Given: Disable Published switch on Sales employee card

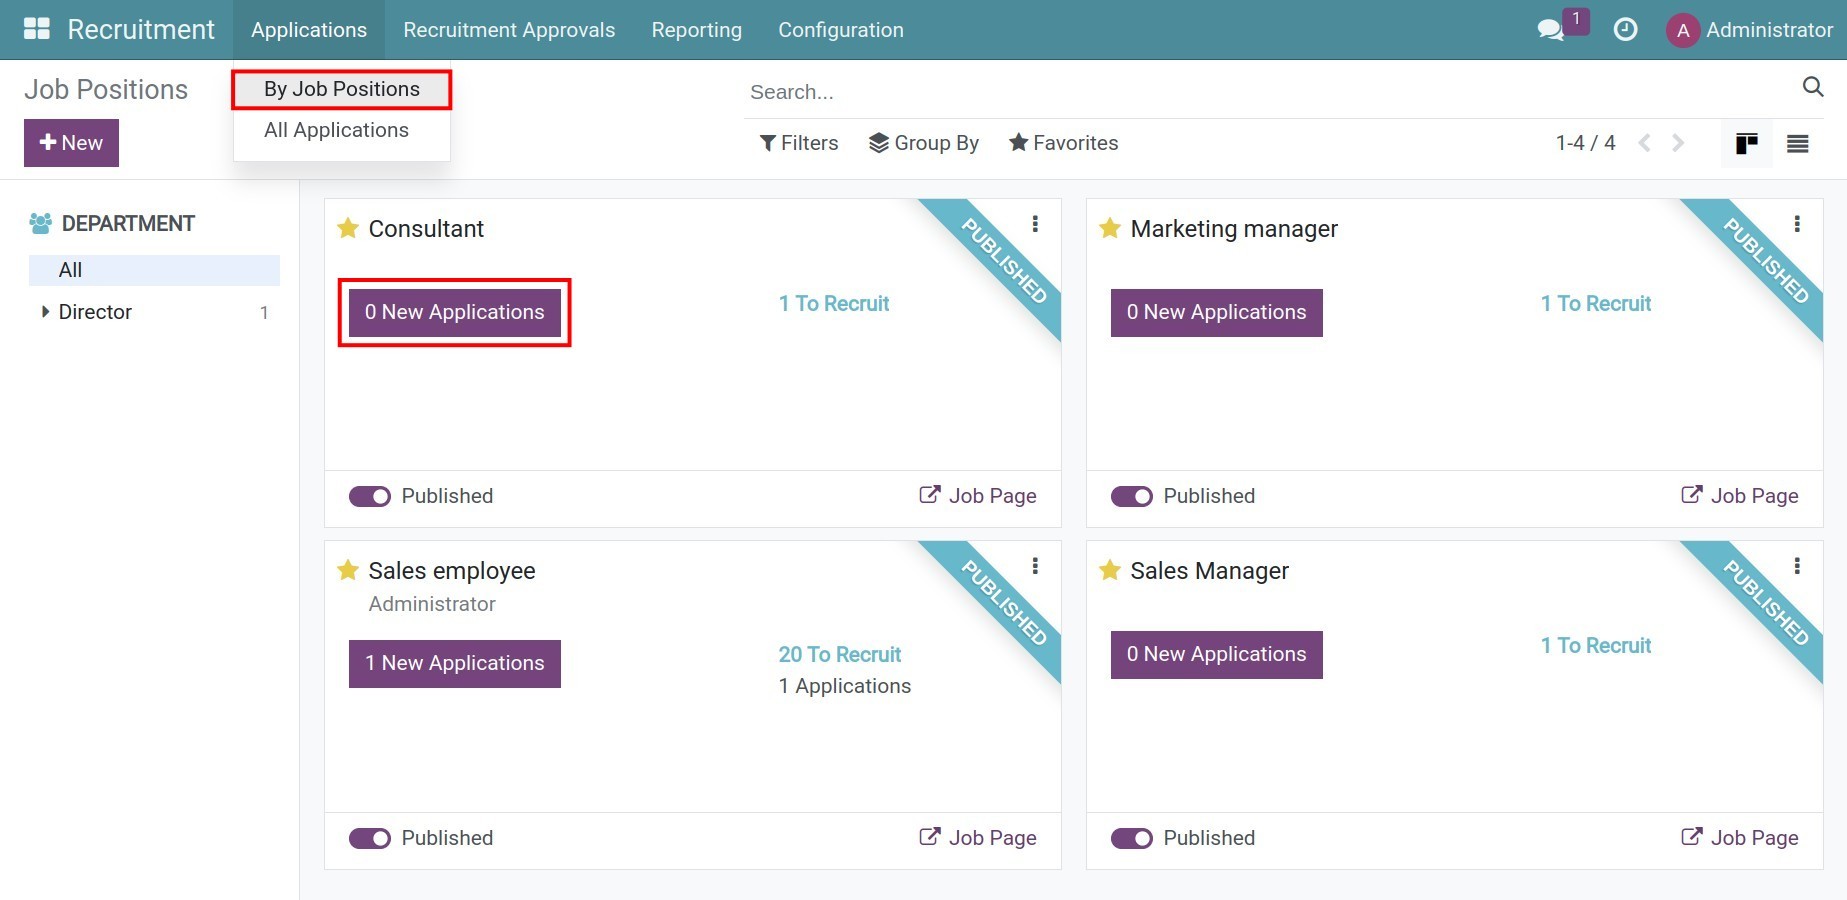Looking at the screenshot, I should tap(370, 839).
